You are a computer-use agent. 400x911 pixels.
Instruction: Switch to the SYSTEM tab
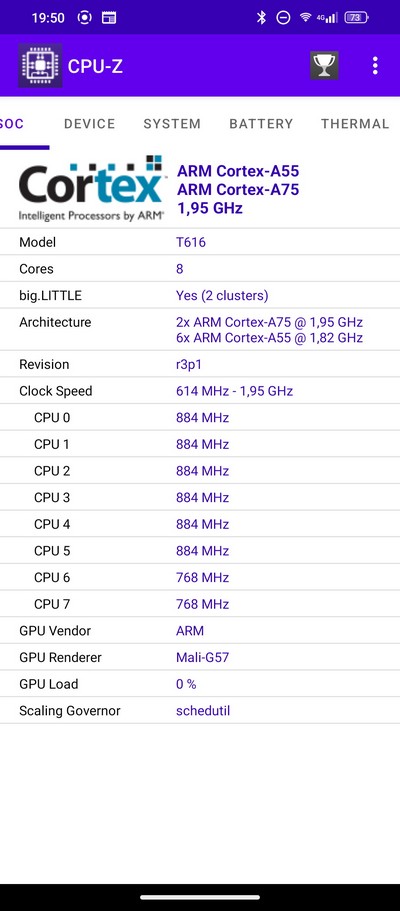pos(172,124)
